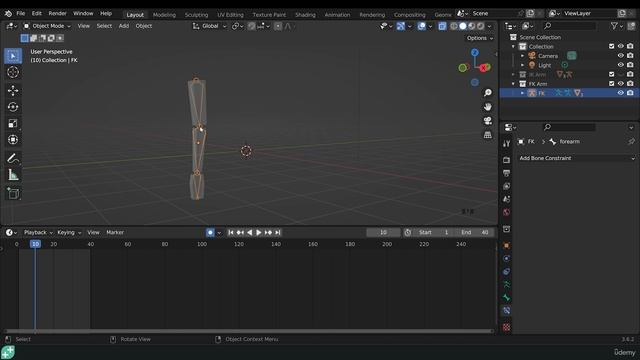Viewport: 640px width, 360px height.
Task: Click the Start frame field
Action: point(433,232)
